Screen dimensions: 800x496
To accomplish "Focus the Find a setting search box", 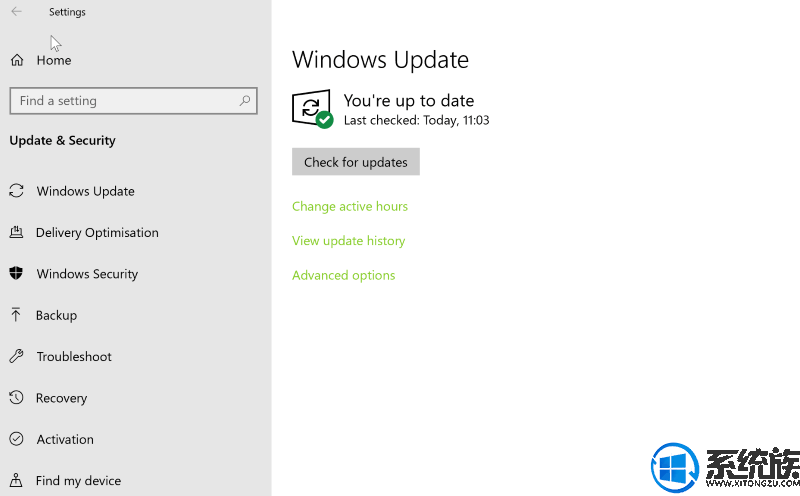I will pyautogui.click(x=133, y=101).
